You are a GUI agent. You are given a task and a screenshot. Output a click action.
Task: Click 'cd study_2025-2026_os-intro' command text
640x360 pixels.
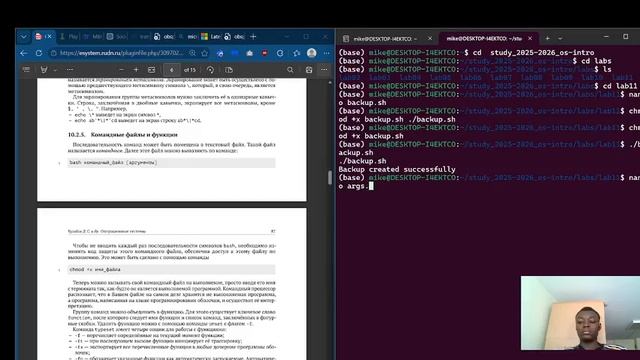point(533,53)
